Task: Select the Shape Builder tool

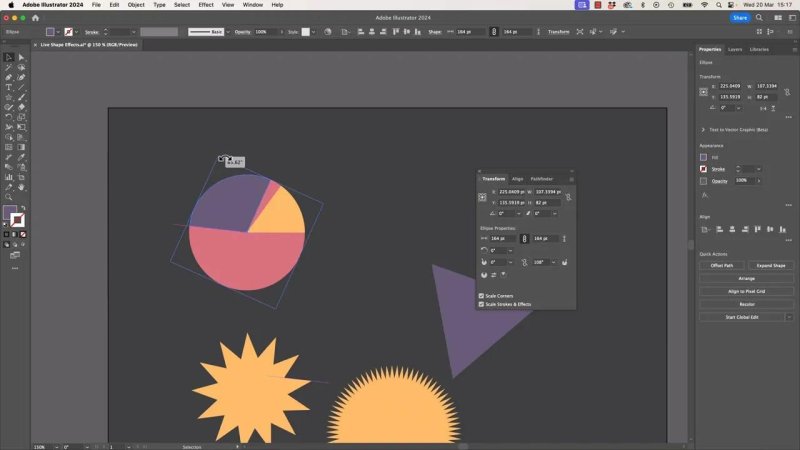Action: coord(9,137)
